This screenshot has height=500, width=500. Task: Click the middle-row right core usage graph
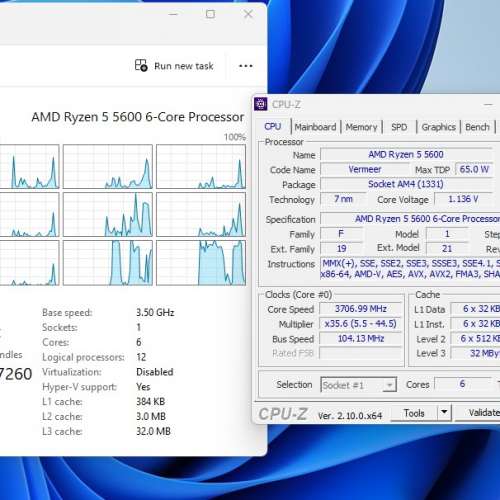(201, 215)
